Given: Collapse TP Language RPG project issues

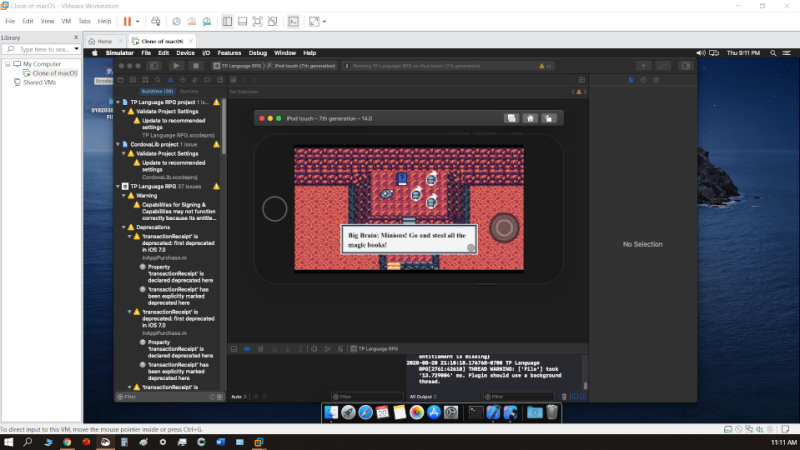Looking at the screenshot, I should (x=118, y=102).
